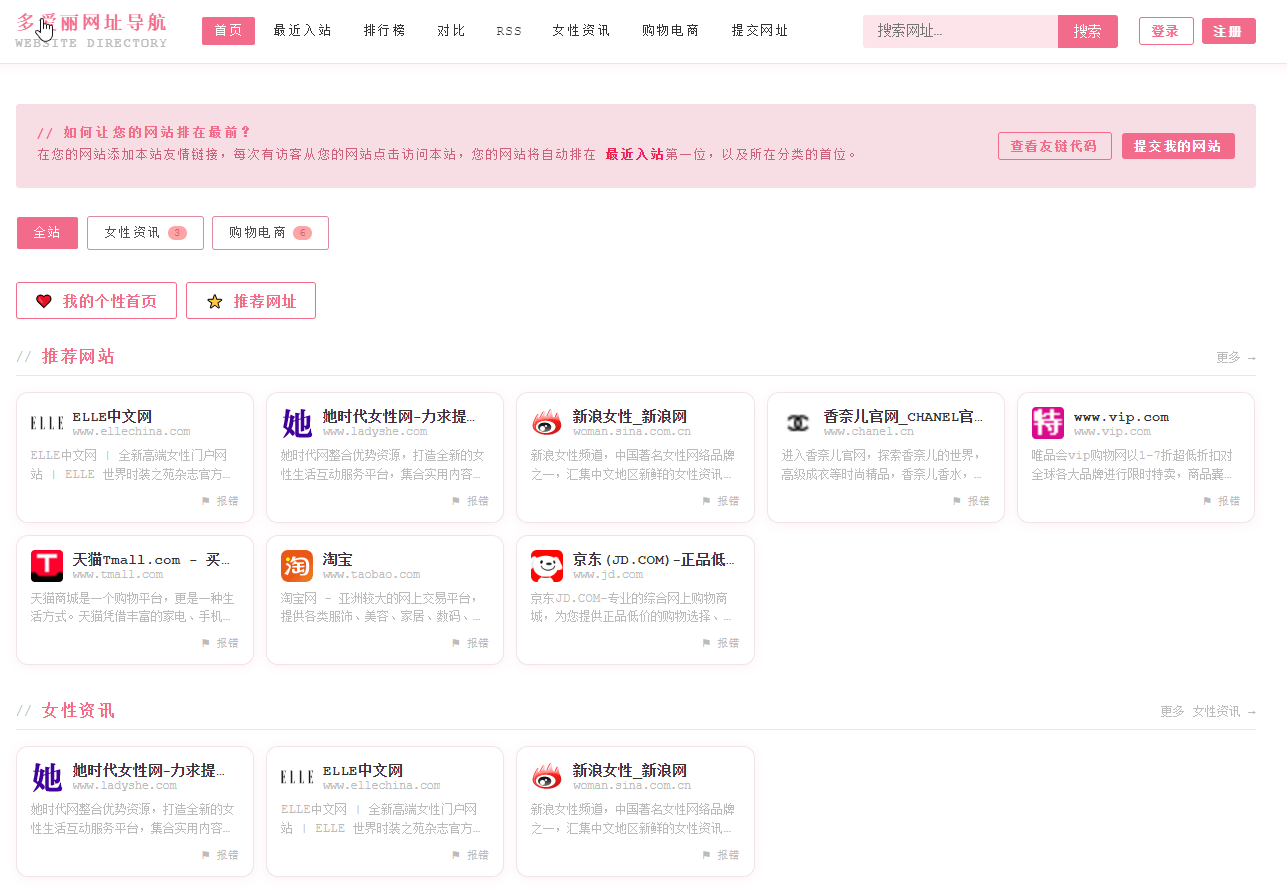Report error flag on www.vip.com card

(1221, 501)
